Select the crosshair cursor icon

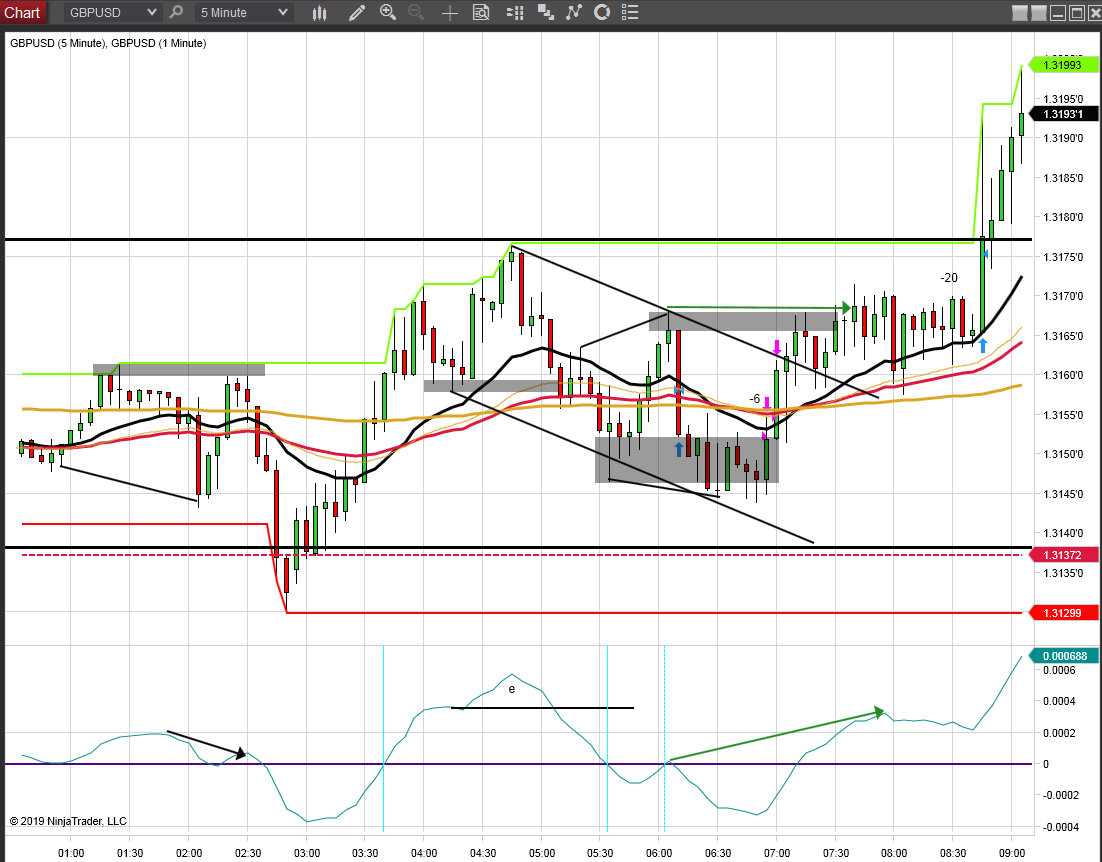click(450, 13)
